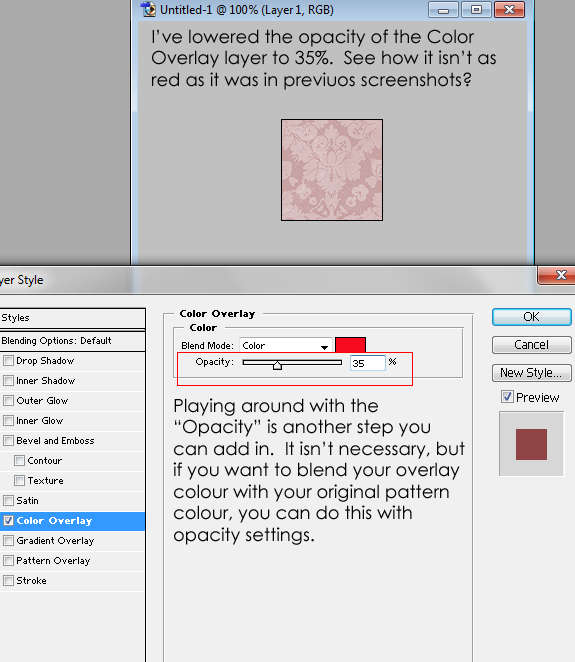Viewport: 575px width, 662px height.
Task: Close the Untitled-1 document window
Action: (x=509, y=10)
